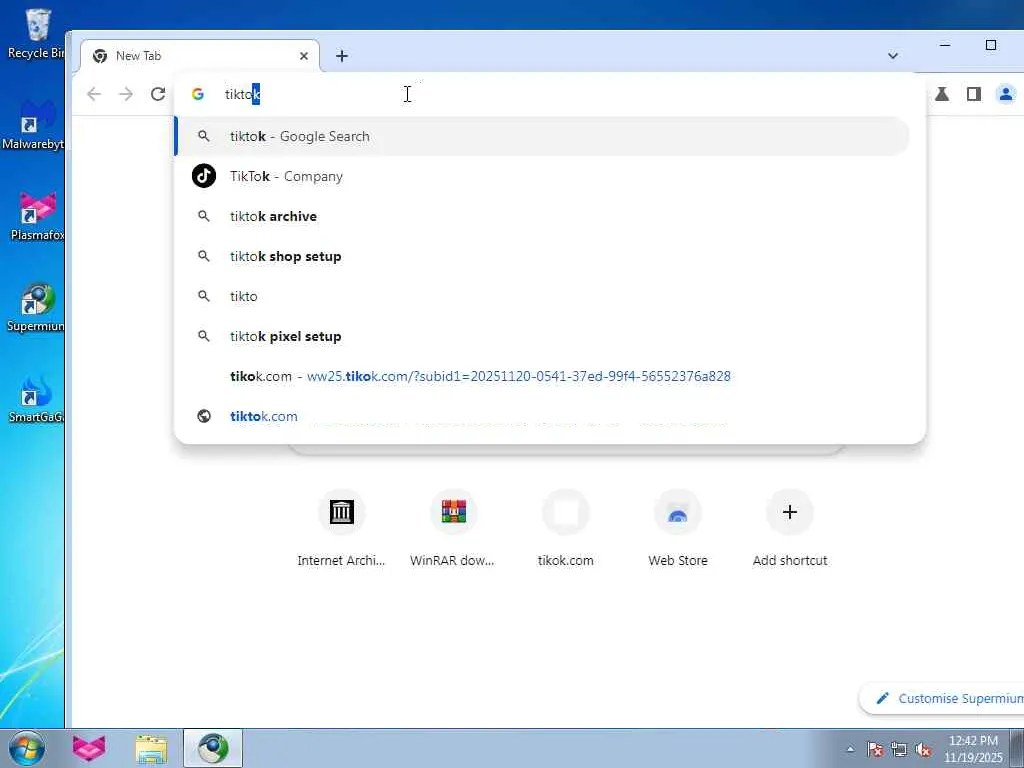Open the tiktok.com URL suggestion
1024x768 pixels.
point(542,416)
